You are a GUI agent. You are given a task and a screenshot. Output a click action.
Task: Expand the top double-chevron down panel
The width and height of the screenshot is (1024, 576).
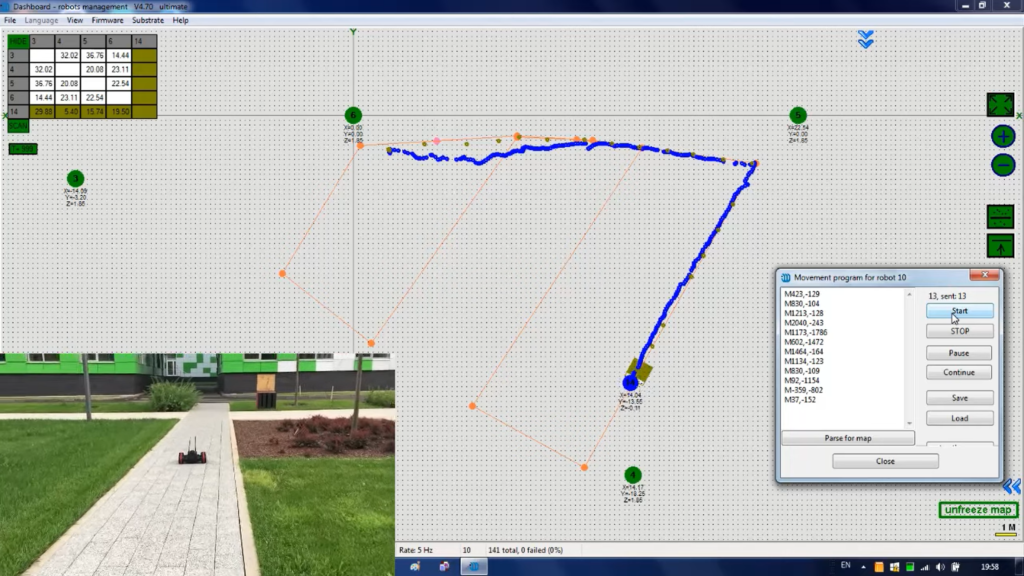tap(866, 39)
